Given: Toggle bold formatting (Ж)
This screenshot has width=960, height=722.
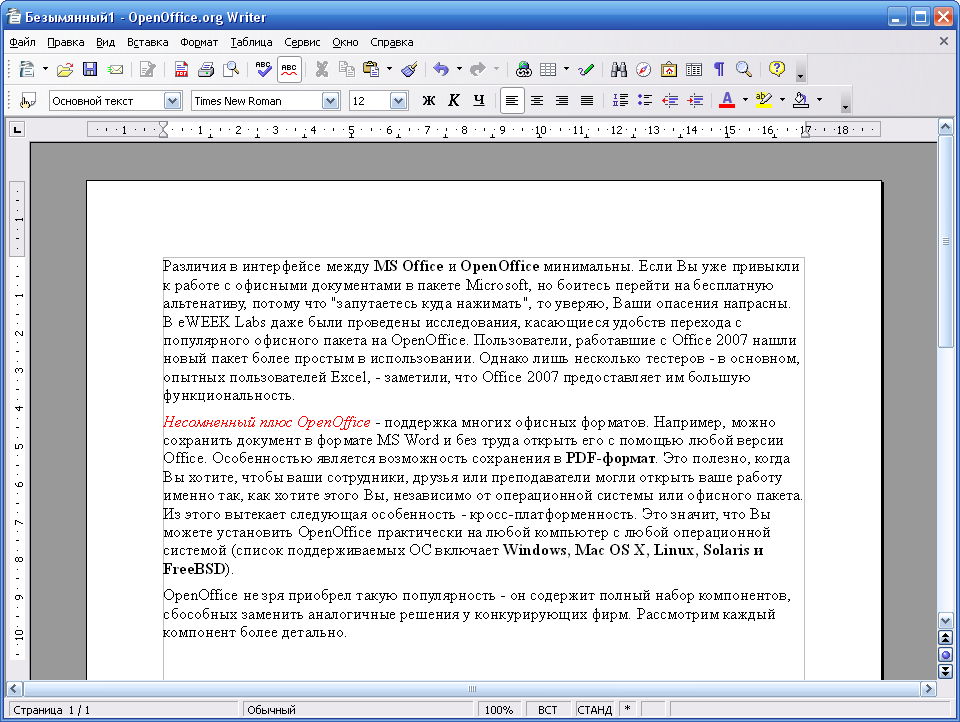Looking at the screenshot, I should pyautogui.click(x=429, y=100).
